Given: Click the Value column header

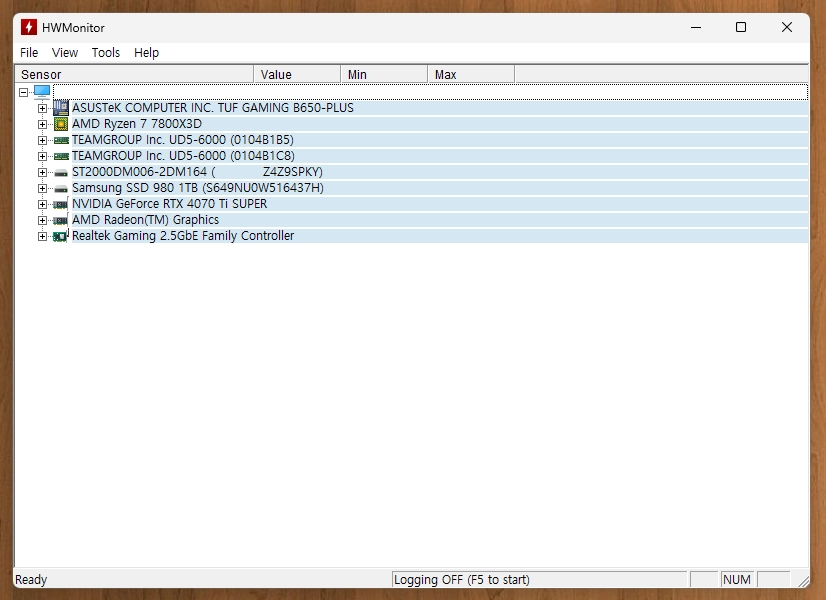Looking at the screenshot, I should point(297,74).
